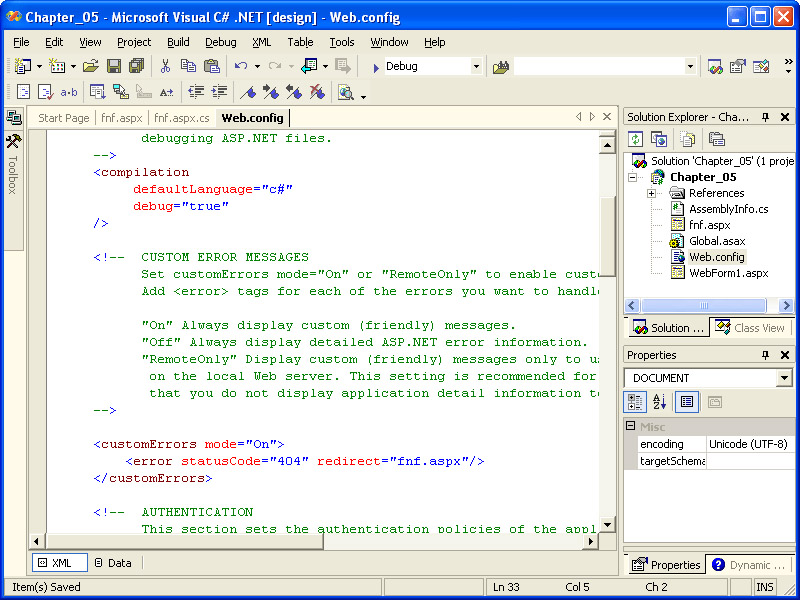Select Global.asax in Solution Explorer
The image size is (800, 600).
(716, 241)
